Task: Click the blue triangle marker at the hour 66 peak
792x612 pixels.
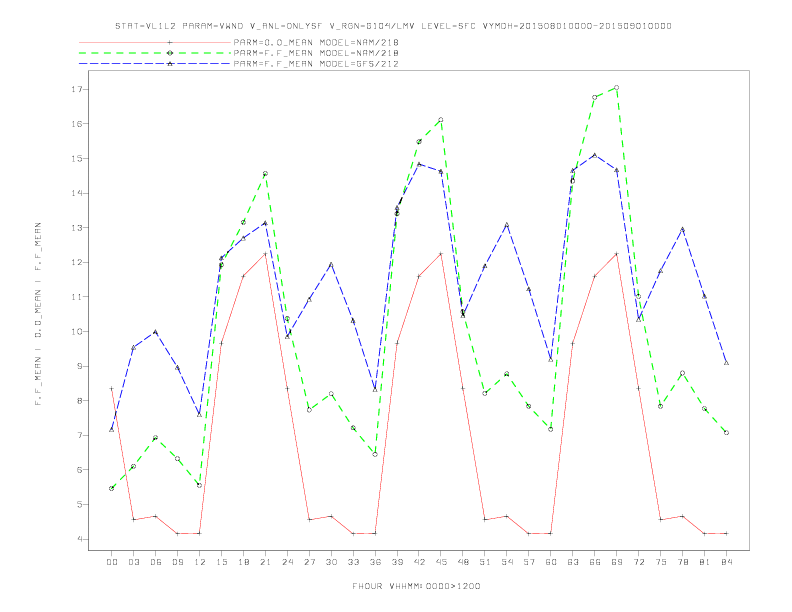Action: click(x=595, y=155)
